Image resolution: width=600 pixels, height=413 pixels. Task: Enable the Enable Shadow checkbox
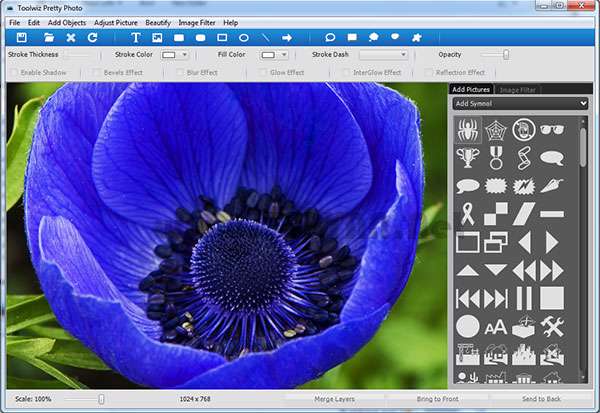tap(15, 72)
